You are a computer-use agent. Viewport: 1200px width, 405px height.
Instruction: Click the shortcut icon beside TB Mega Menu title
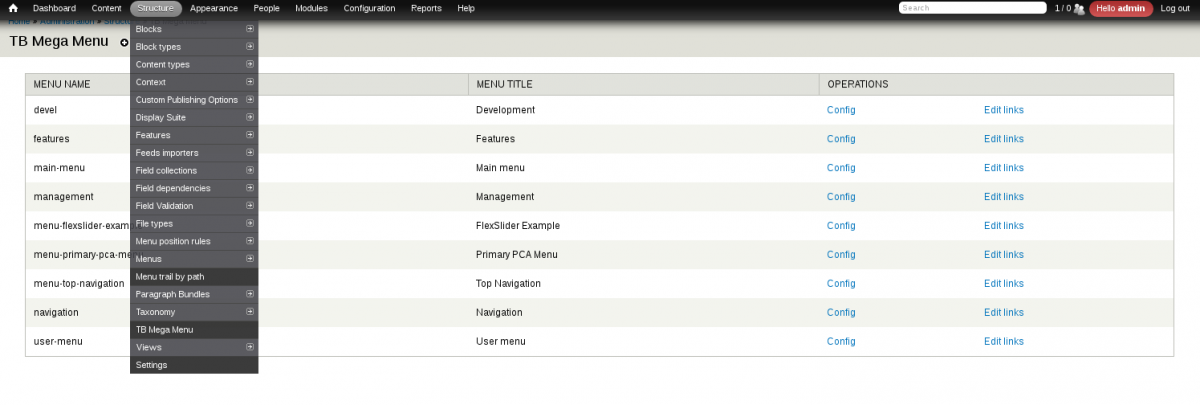[124, 43]
